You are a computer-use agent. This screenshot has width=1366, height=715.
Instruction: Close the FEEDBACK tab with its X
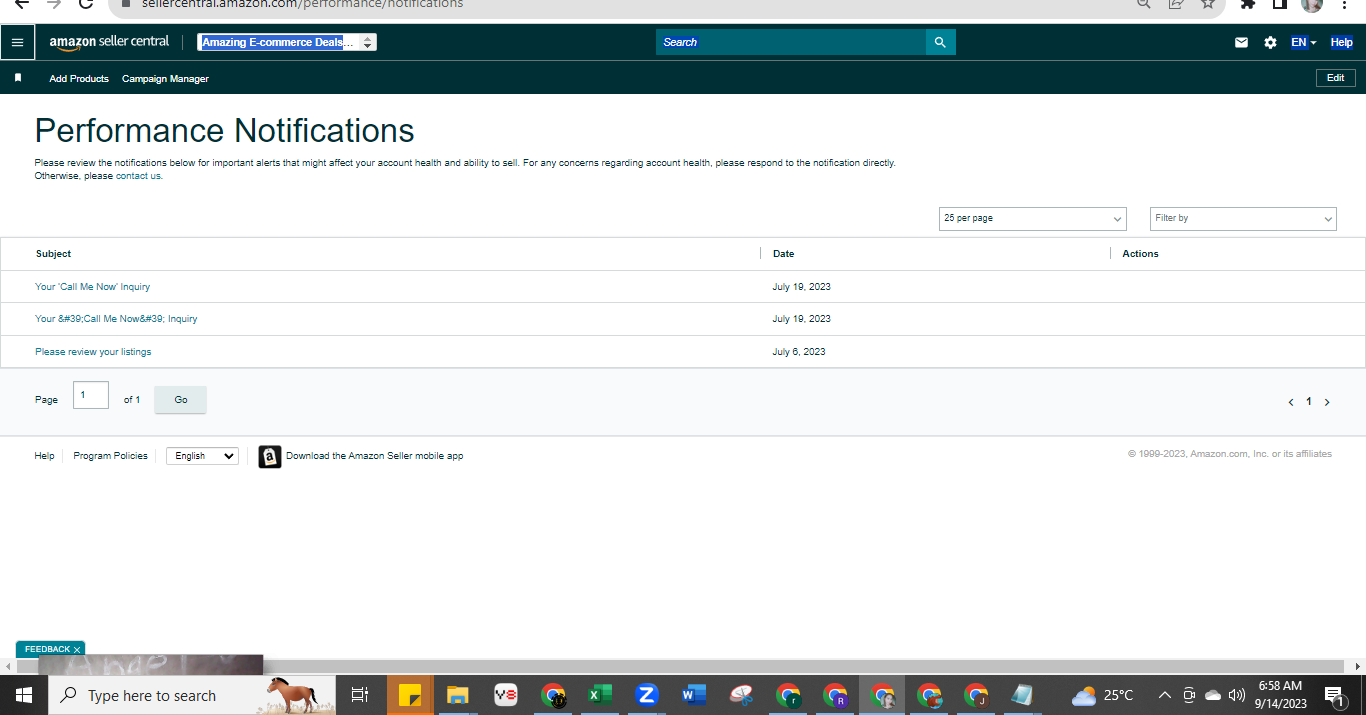click(77, 650)
